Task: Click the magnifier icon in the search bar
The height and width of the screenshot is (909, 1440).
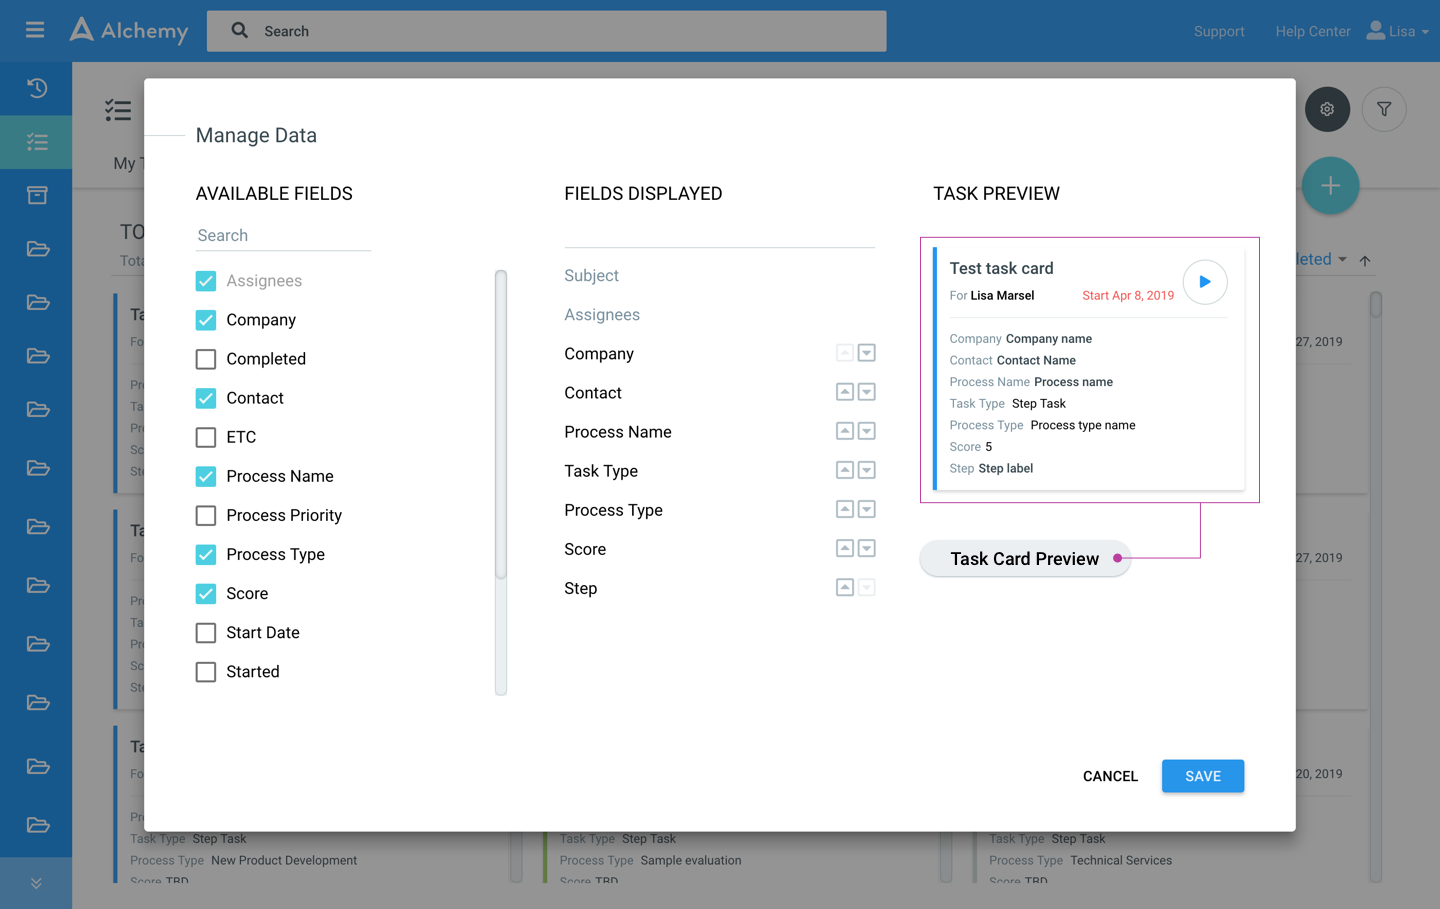Action: pos(240,30)
